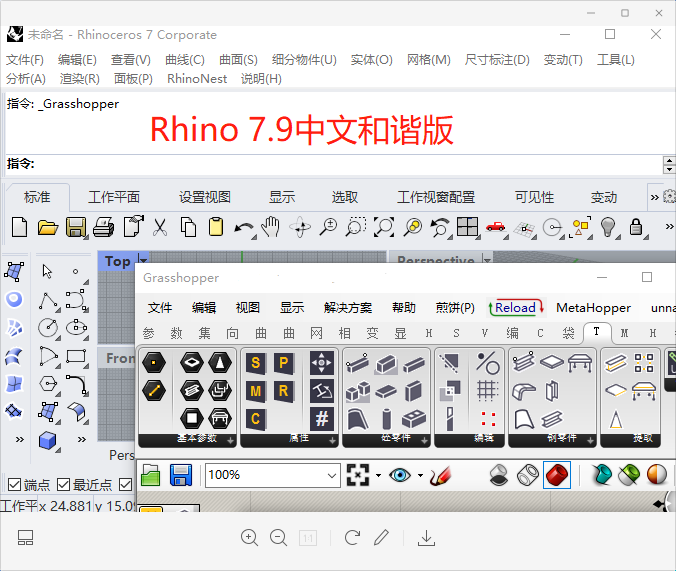This screenshot has width=676, height=571.
Task: Click the Rotate view icon
Action: click(x=300, y=227)
